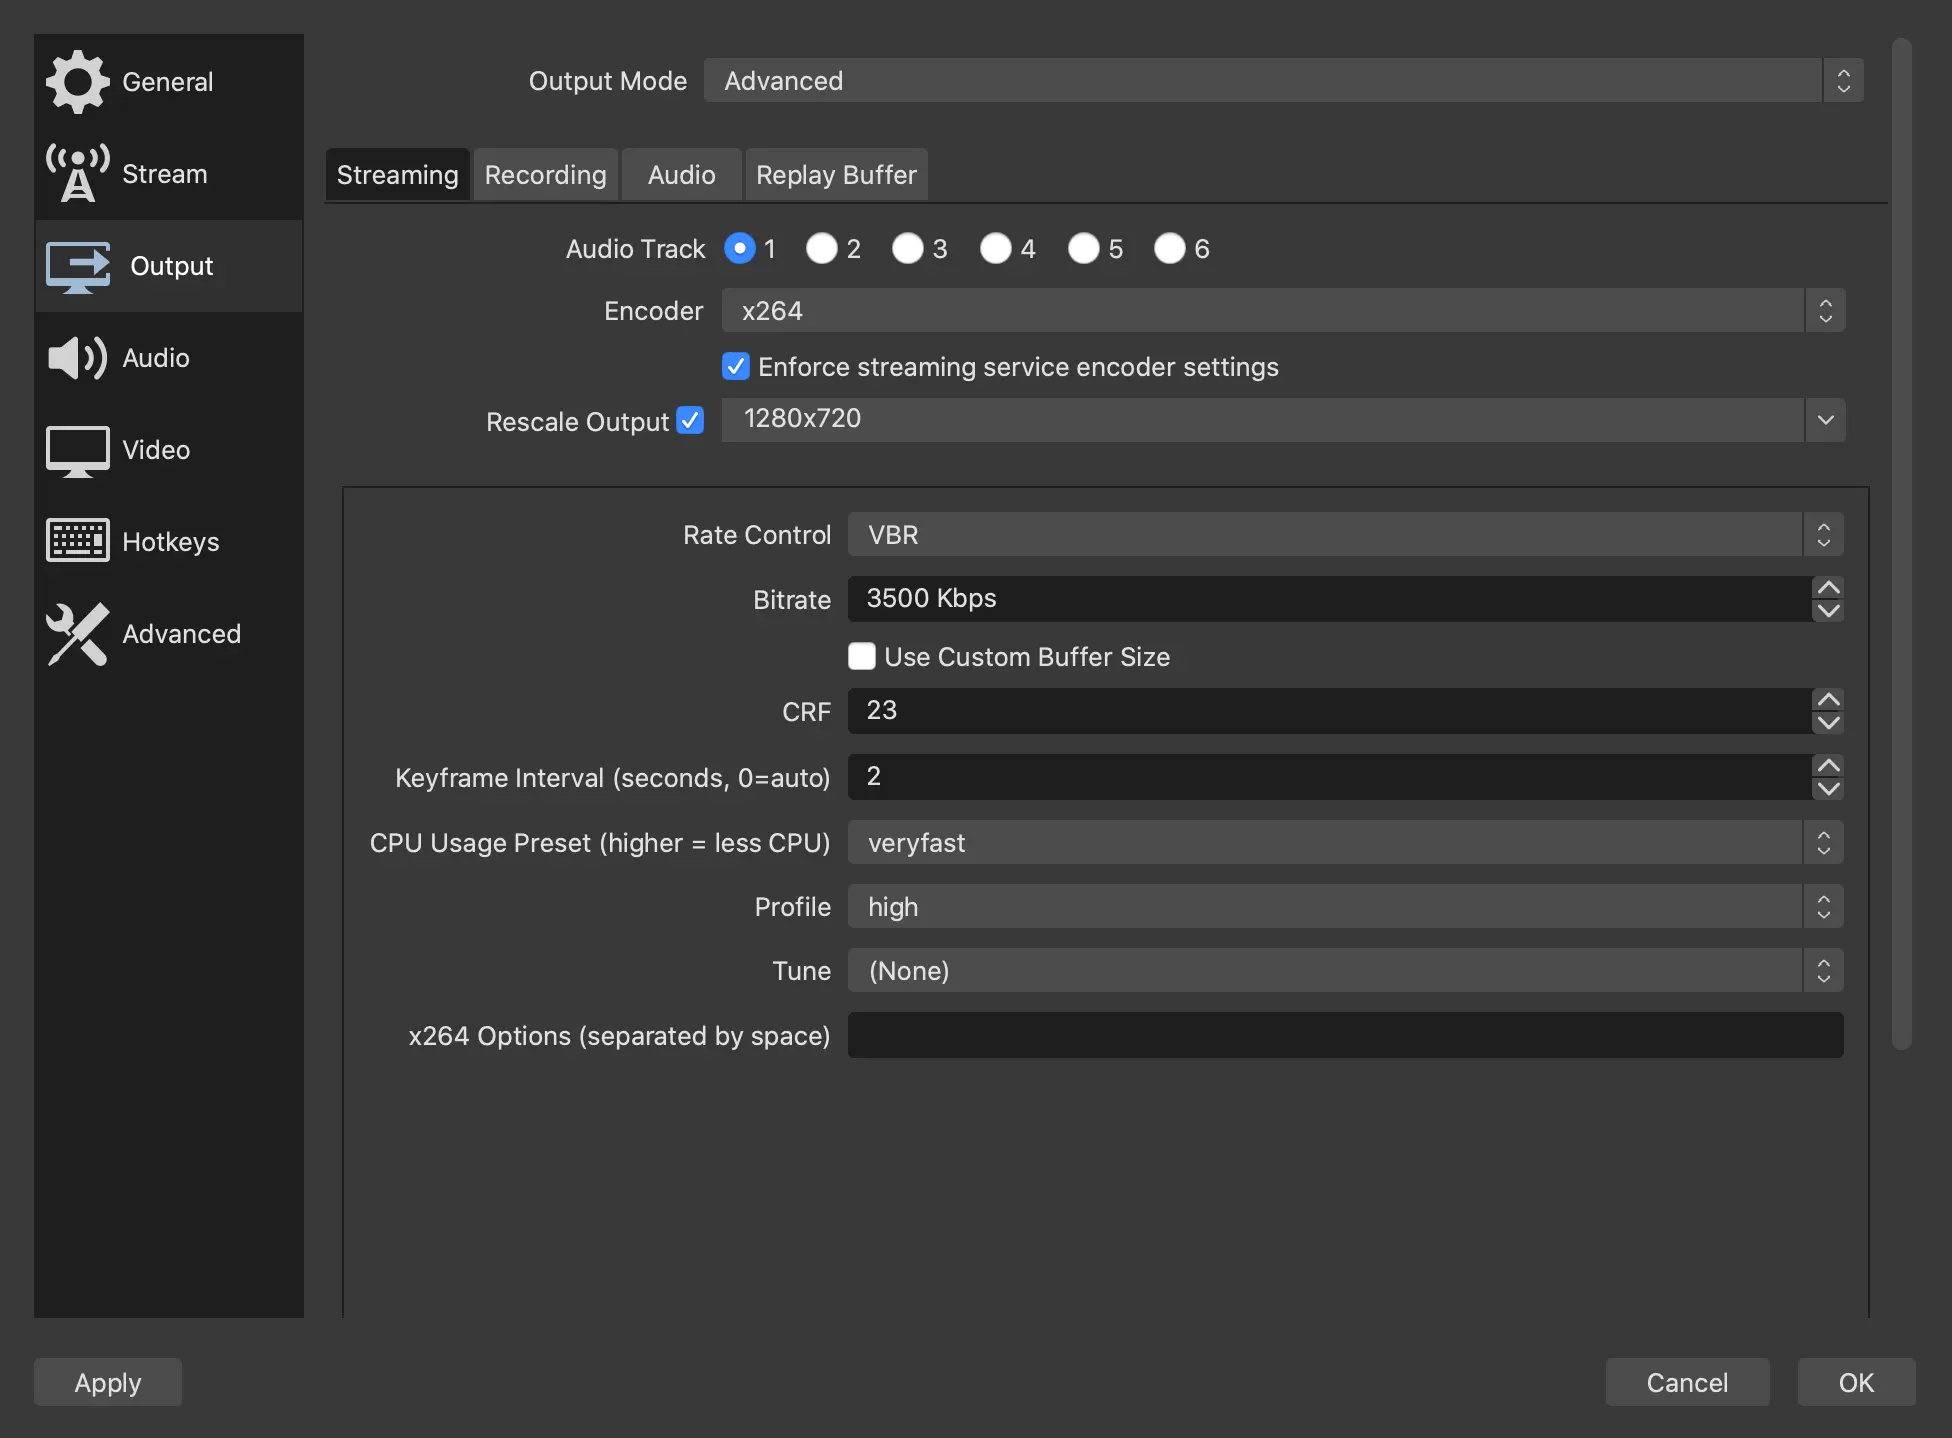This screenshot has height=1438, width=1952.
Task: Click the Output monitor icon
Action: [x=77, y=266]
